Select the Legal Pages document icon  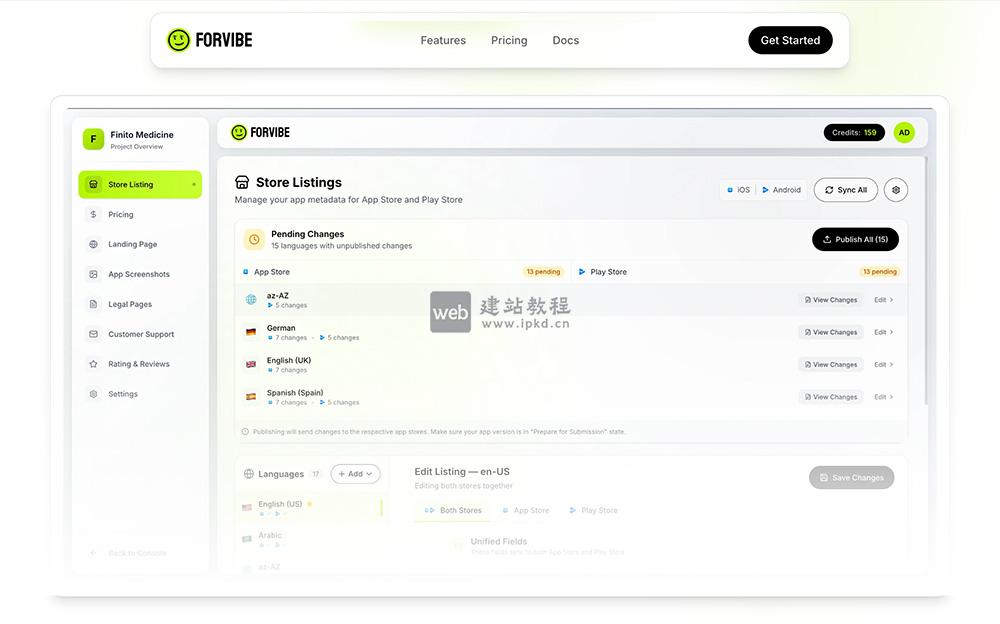tap(95, 304)
